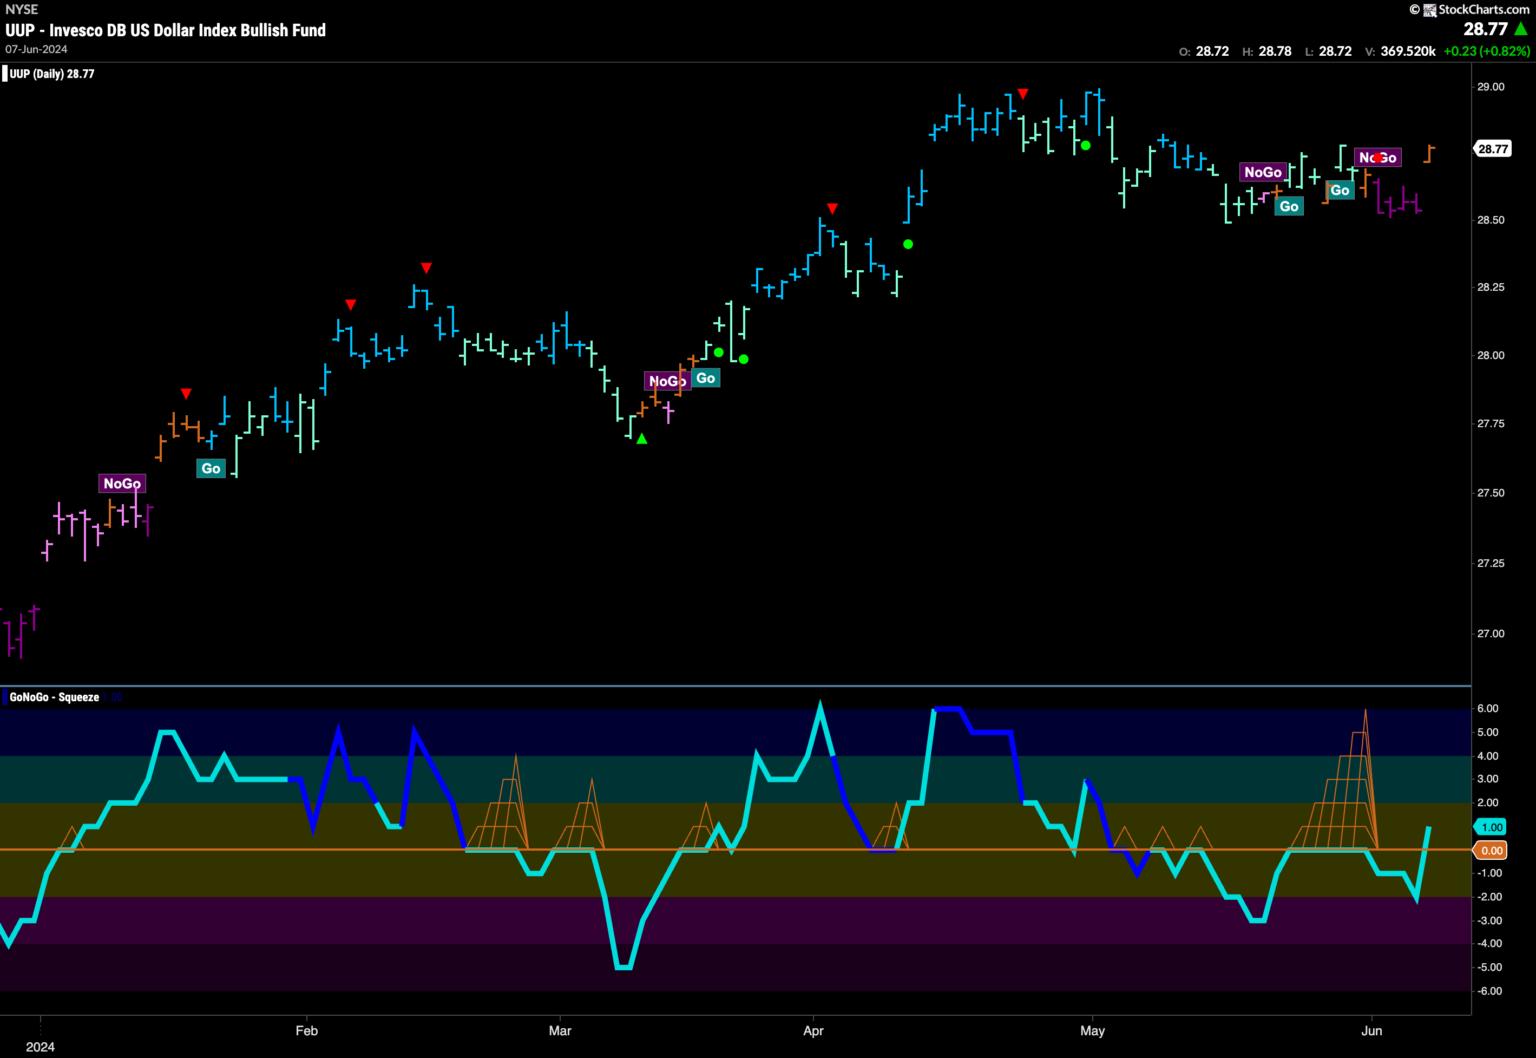Viewport: 1536px width, 1058px height.
Task: Select the Go signal label in late January
Action: 210,468
